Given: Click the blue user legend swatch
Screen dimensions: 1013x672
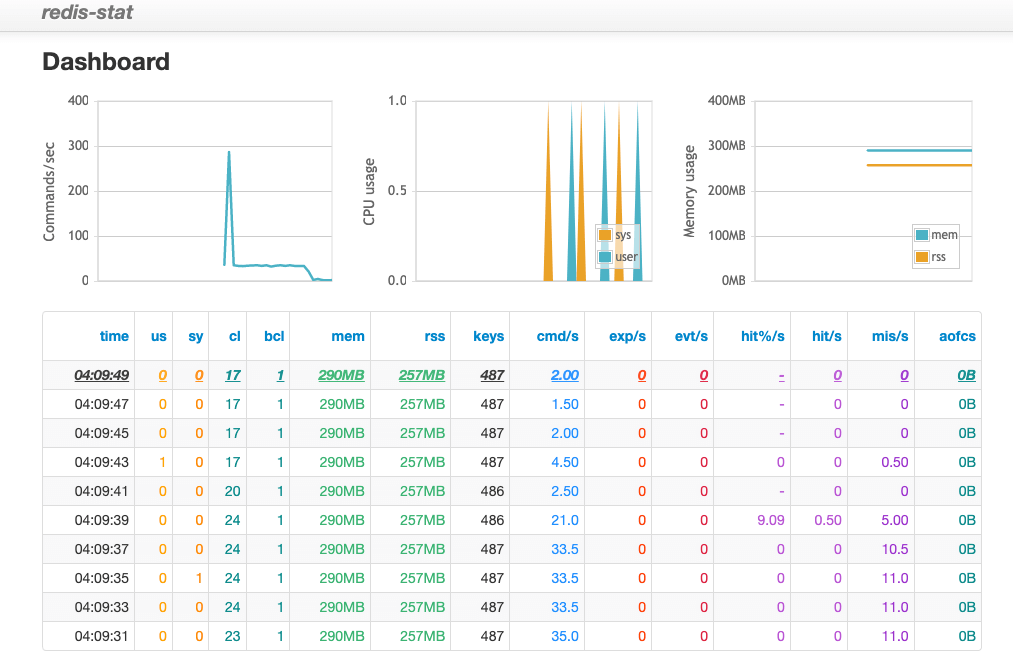Looking at the screenshot, I should point(605,257).
